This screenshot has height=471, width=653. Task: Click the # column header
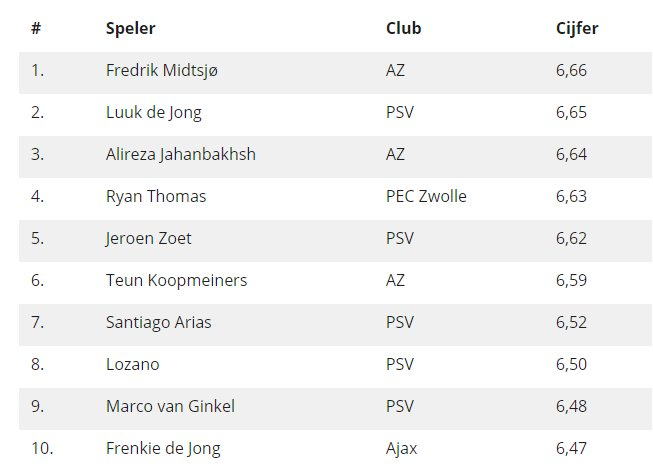(36, 28)
